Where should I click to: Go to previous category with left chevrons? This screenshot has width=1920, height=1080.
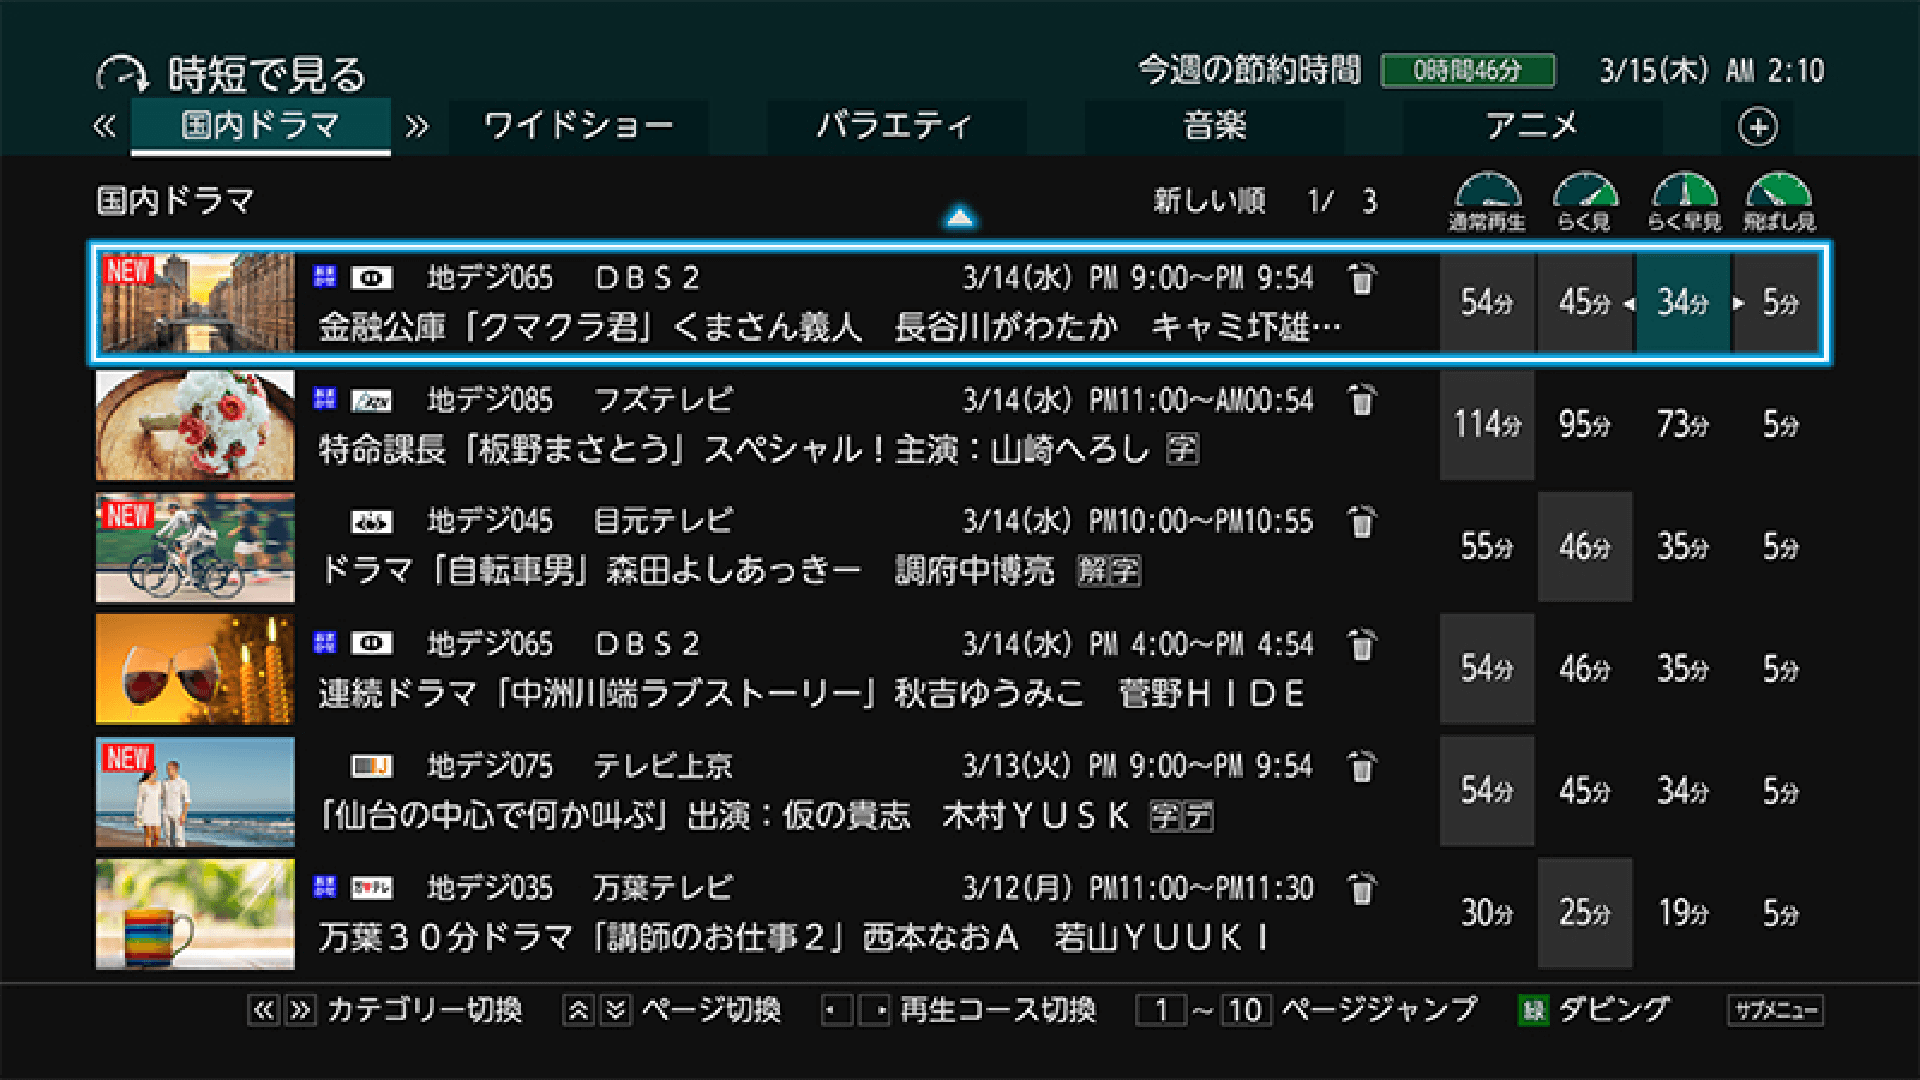[x=105, y=126]
